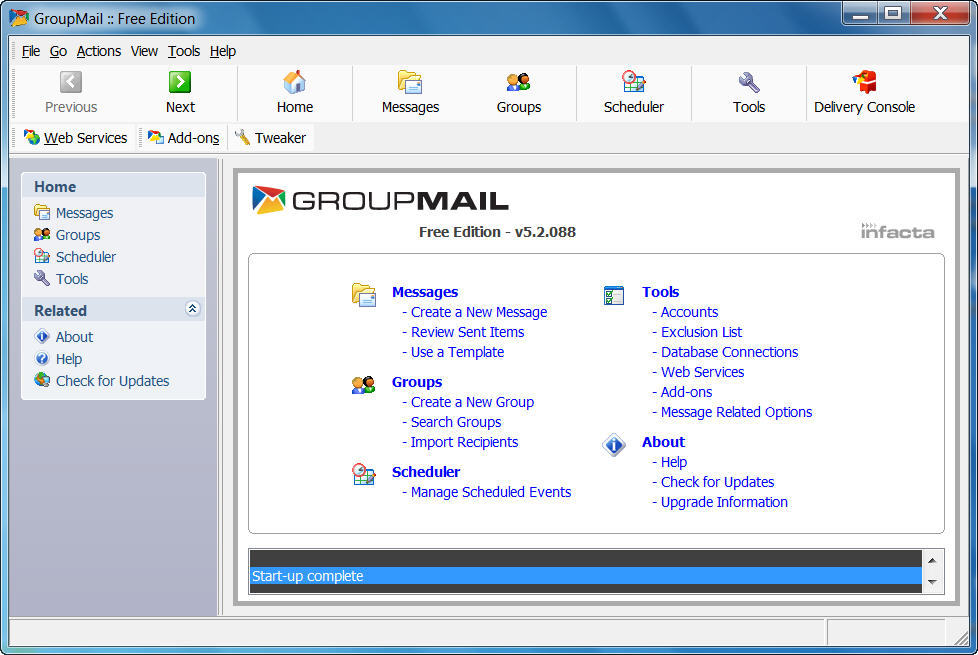Click Create a New Message link
This screenshot has width=978, height=655.
[478, 312]
